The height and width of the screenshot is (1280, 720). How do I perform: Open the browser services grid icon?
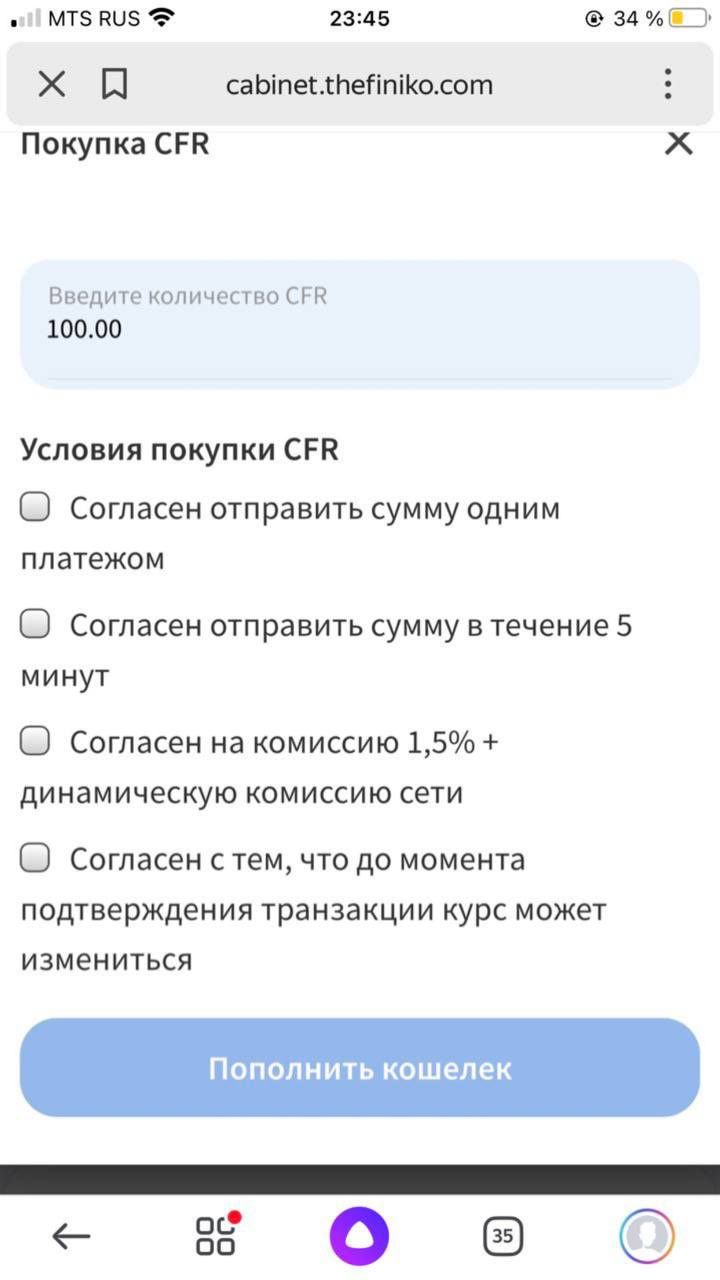pyautogui.click(x=216, y=1236)
